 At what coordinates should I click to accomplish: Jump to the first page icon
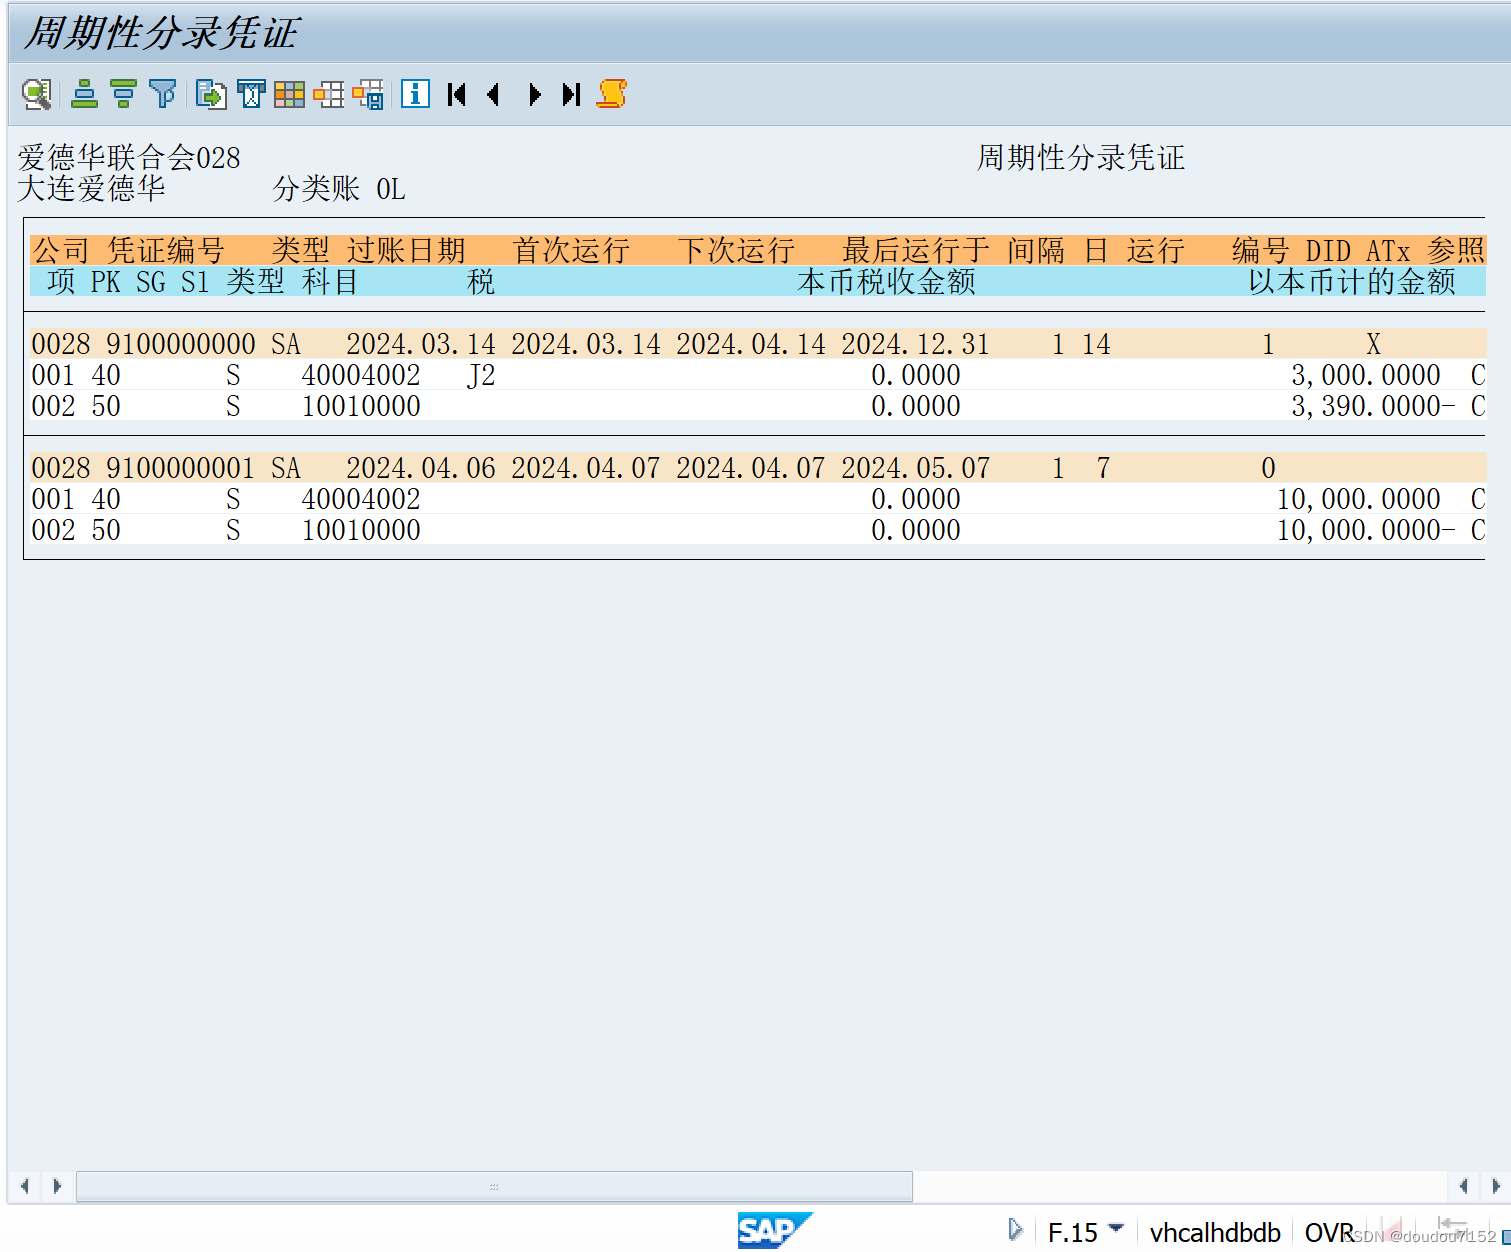pos(456,94)
